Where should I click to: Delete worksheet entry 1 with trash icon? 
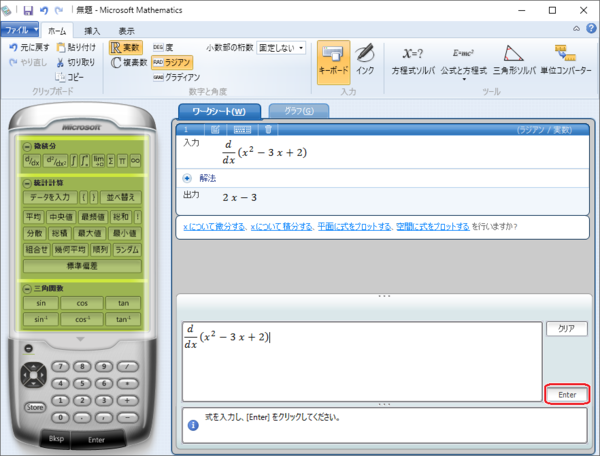pyautogui.click(x=268, y=130)
